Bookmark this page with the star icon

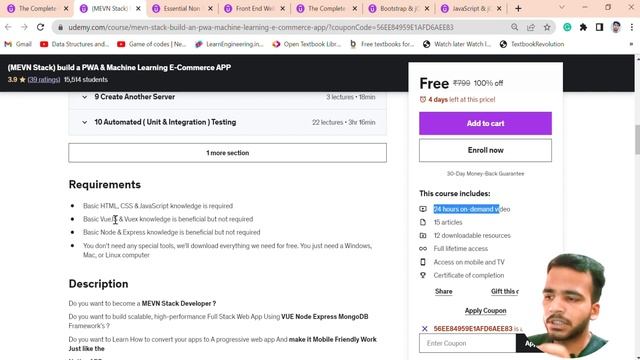[547, 27]
